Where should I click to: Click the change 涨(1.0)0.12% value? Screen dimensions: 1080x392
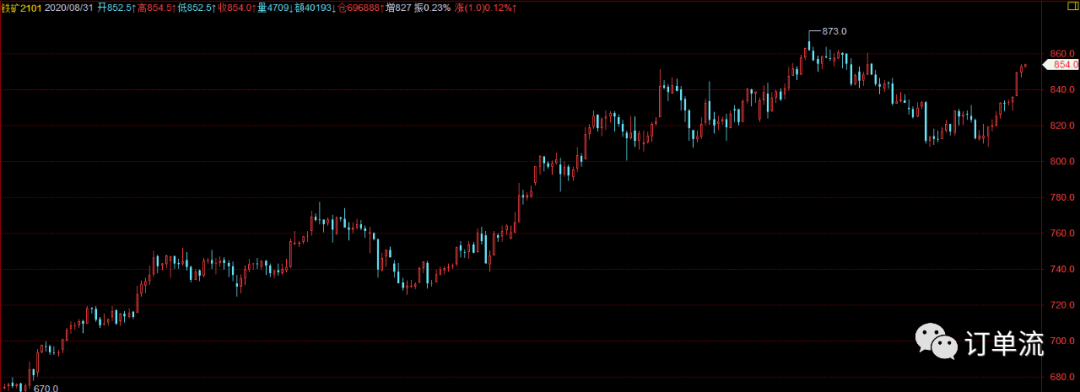coord(487,8)
